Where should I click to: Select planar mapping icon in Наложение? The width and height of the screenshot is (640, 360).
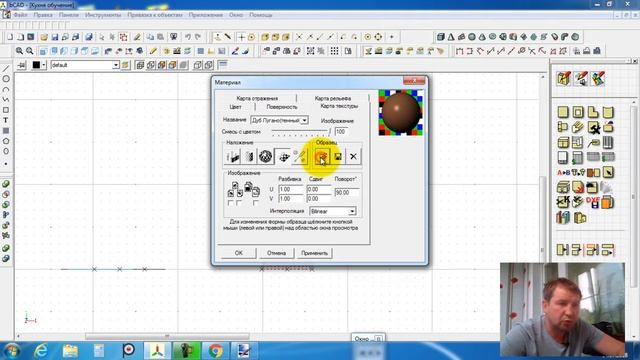coord(233,156)
